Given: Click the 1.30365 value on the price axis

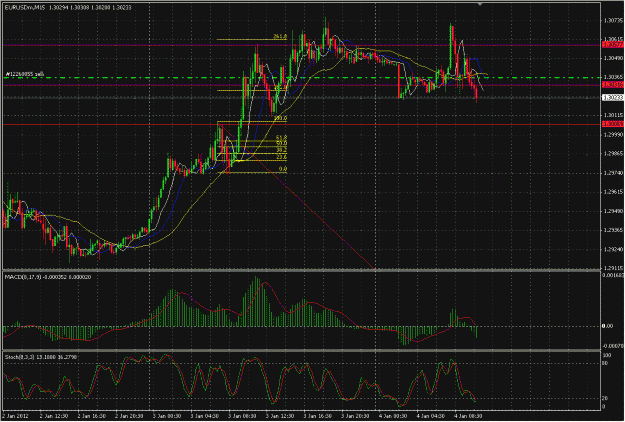Looking at the screenshot, I should (613, 77).
